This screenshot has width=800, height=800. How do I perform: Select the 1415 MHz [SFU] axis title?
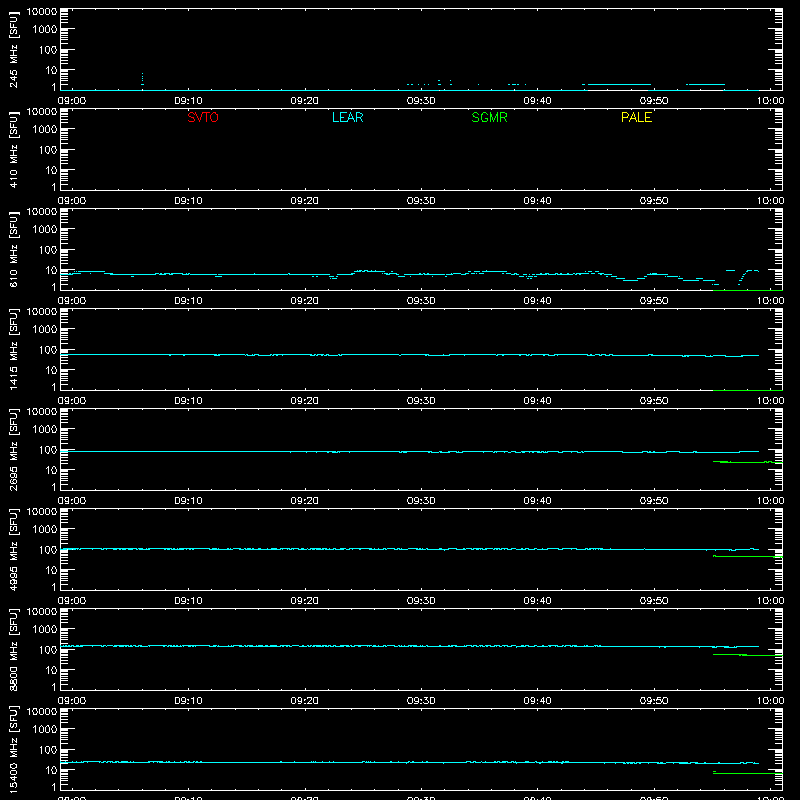(x=13, y=349)
